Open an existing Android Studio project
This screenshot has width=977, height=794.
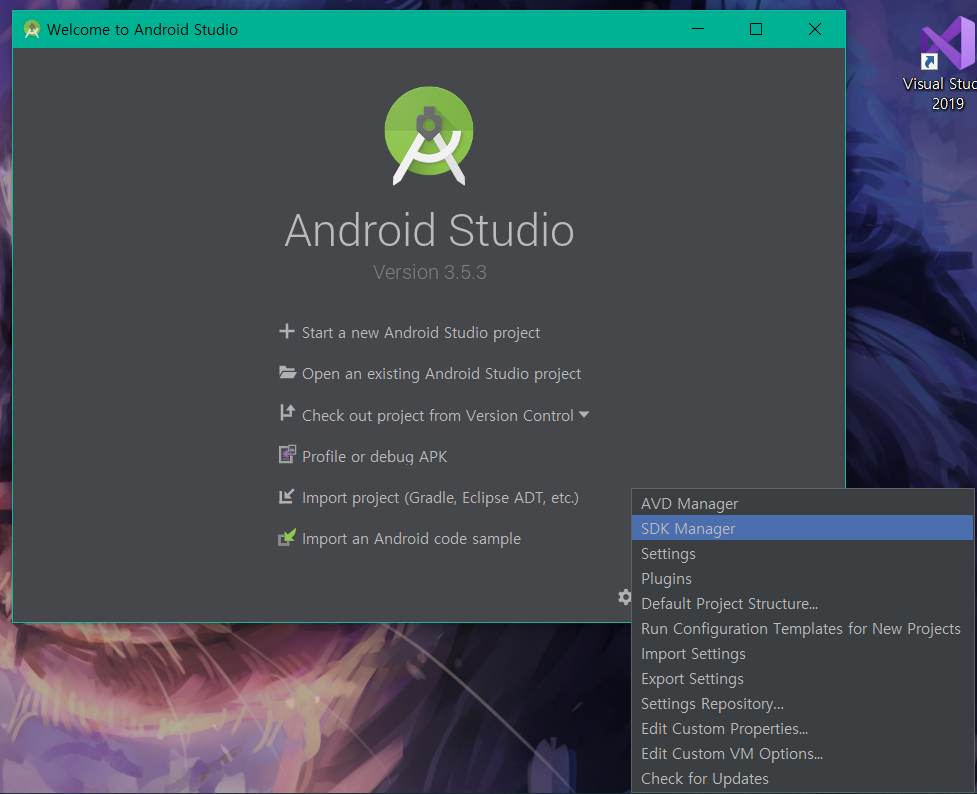pos(441,374)
